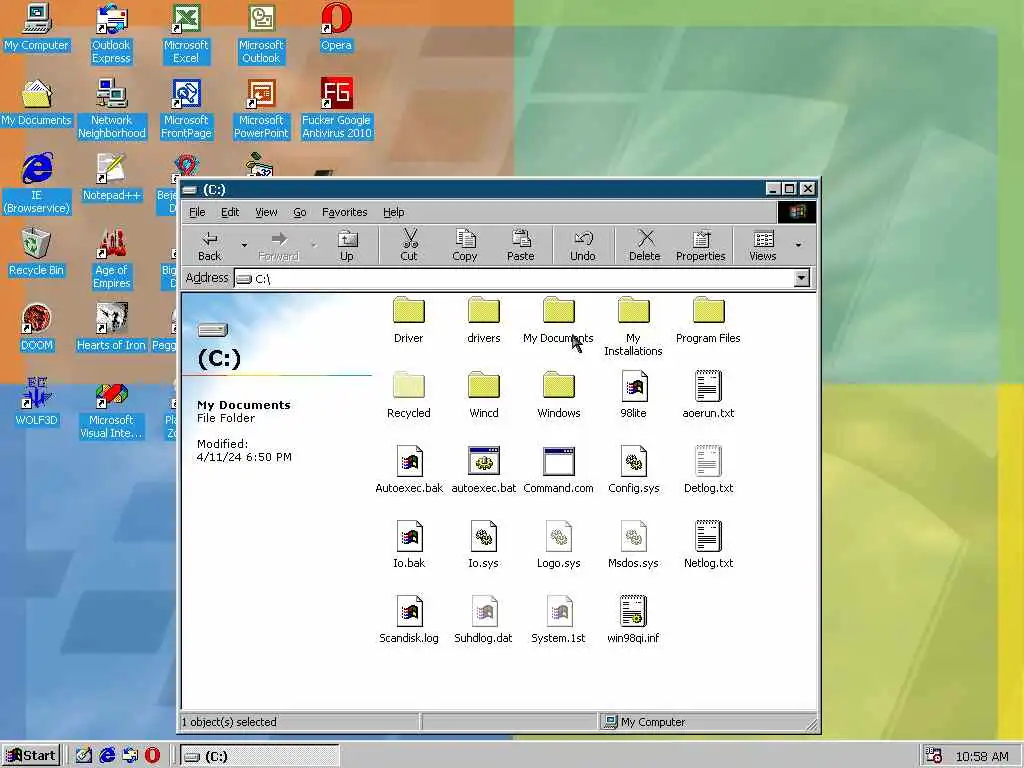This screenshot has height=768, width=1024.
Task: Select the Netlog.txt file
Action: [708, 545]
